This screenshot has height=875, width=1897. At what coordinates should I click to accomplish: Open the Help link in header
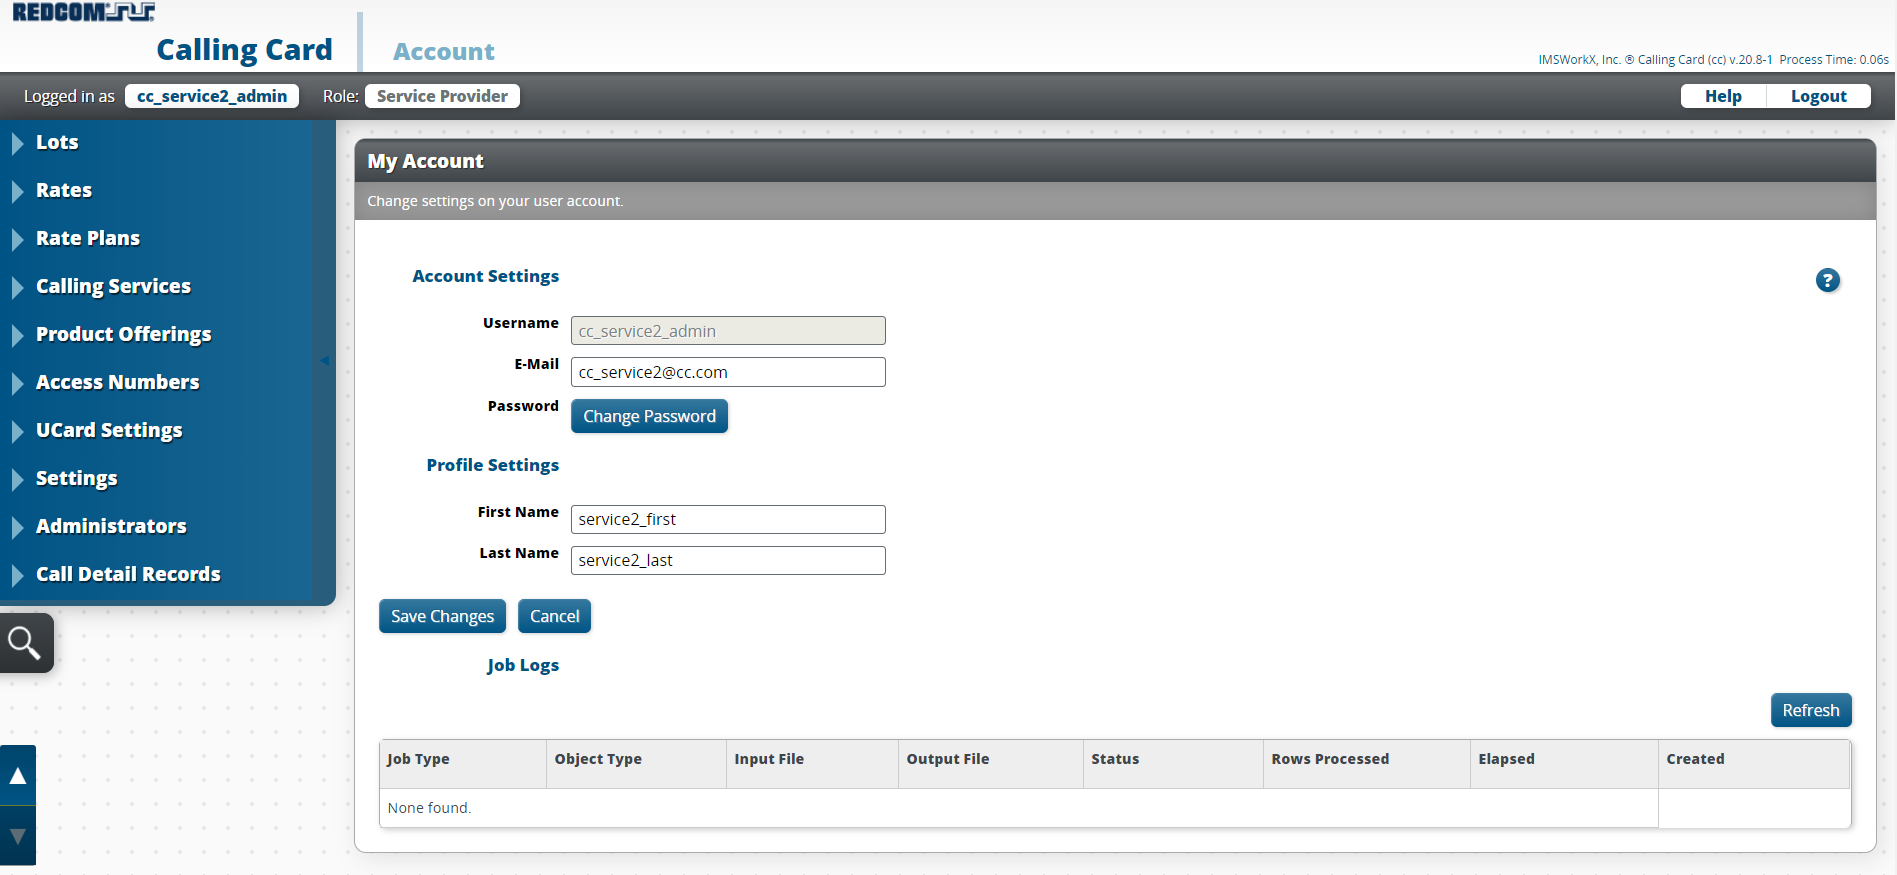coord(1723,96)
